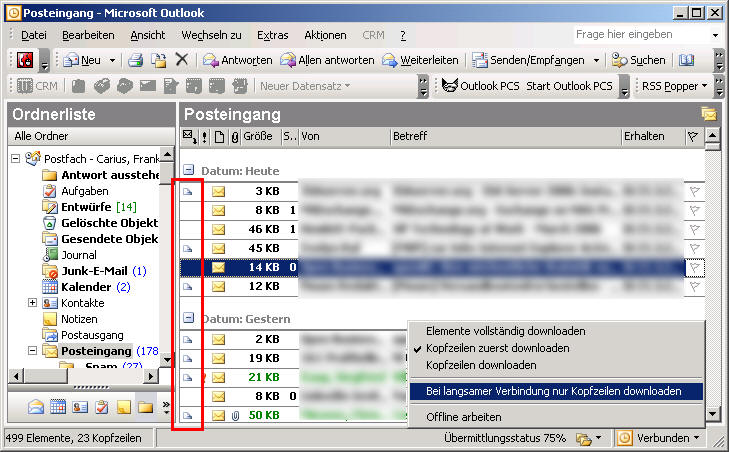The image size is (729, 452).
Task: Open the Extras menu
Action: (272, 35)
